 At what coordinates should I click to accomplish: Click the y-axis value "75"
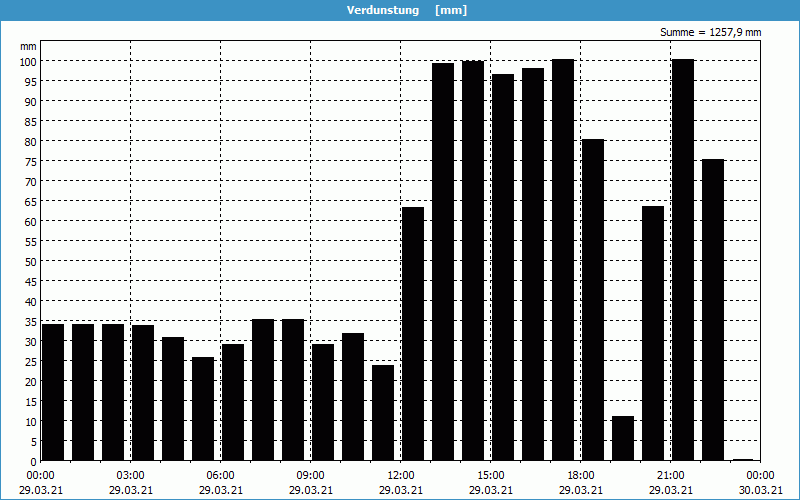(x=31, y=161)
